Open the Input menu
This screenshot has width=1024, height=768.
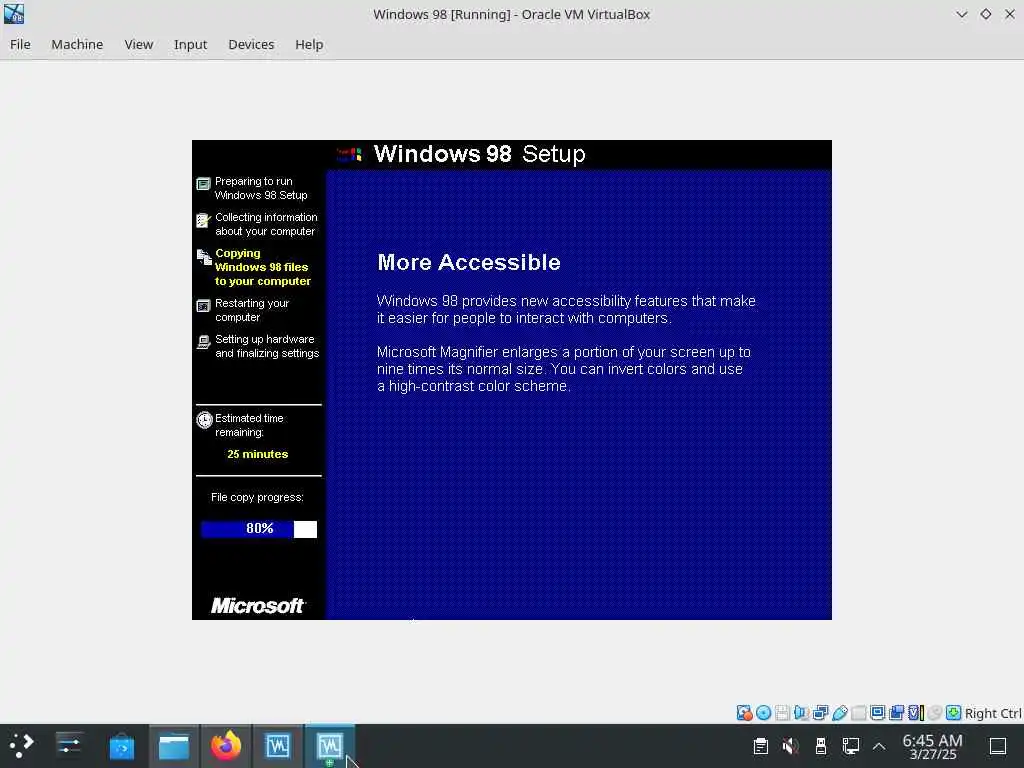pyautogui.click(x=190, y=44)
